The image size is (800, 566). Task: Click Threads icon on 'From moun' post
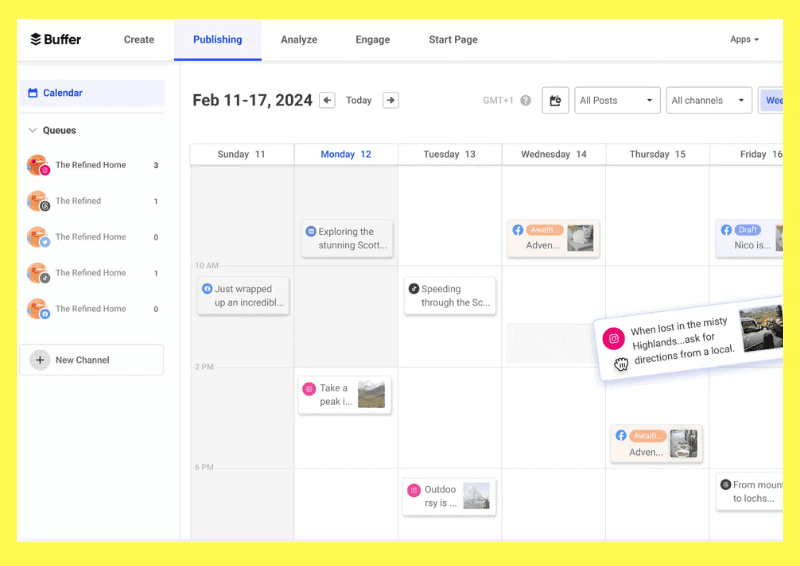(x=726, y=484)
